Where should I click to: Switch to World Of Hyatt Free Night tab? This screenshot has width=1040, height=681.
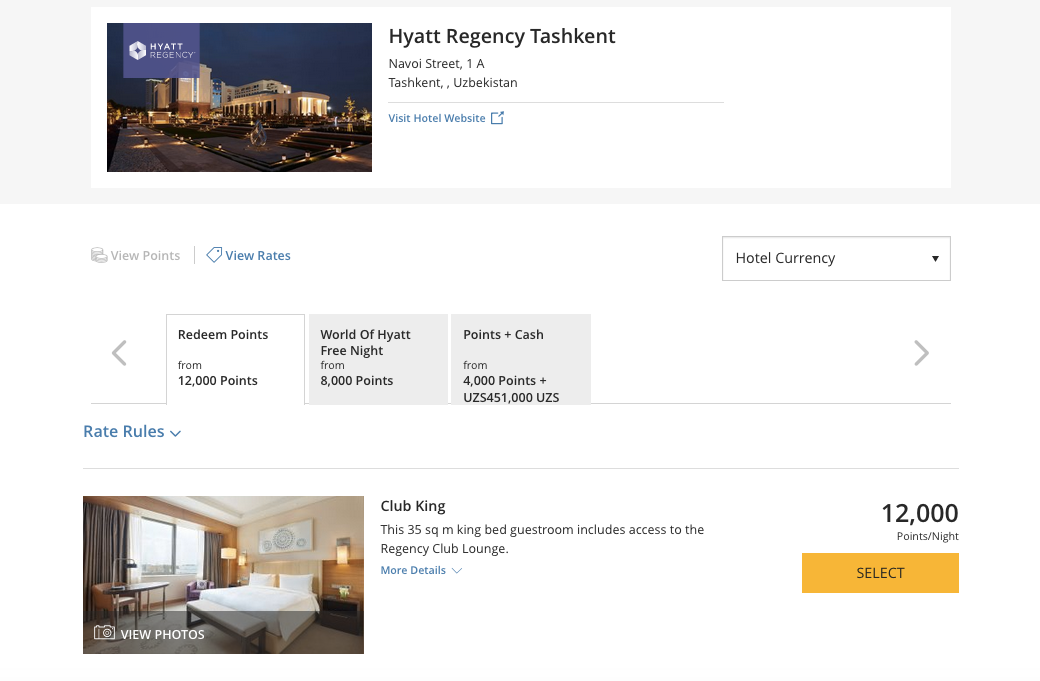[x=378, y=358]
